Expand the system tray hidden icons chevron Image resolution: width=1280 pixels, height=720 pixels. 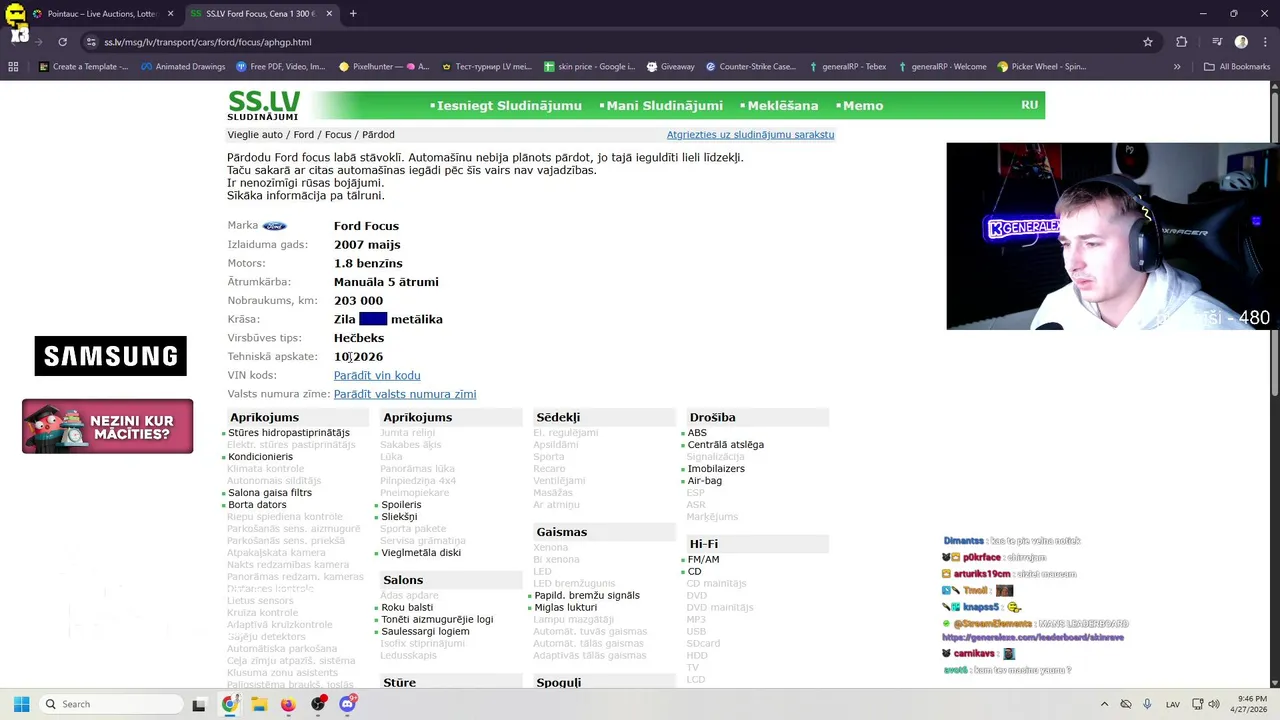click(x=1104, y=704)
